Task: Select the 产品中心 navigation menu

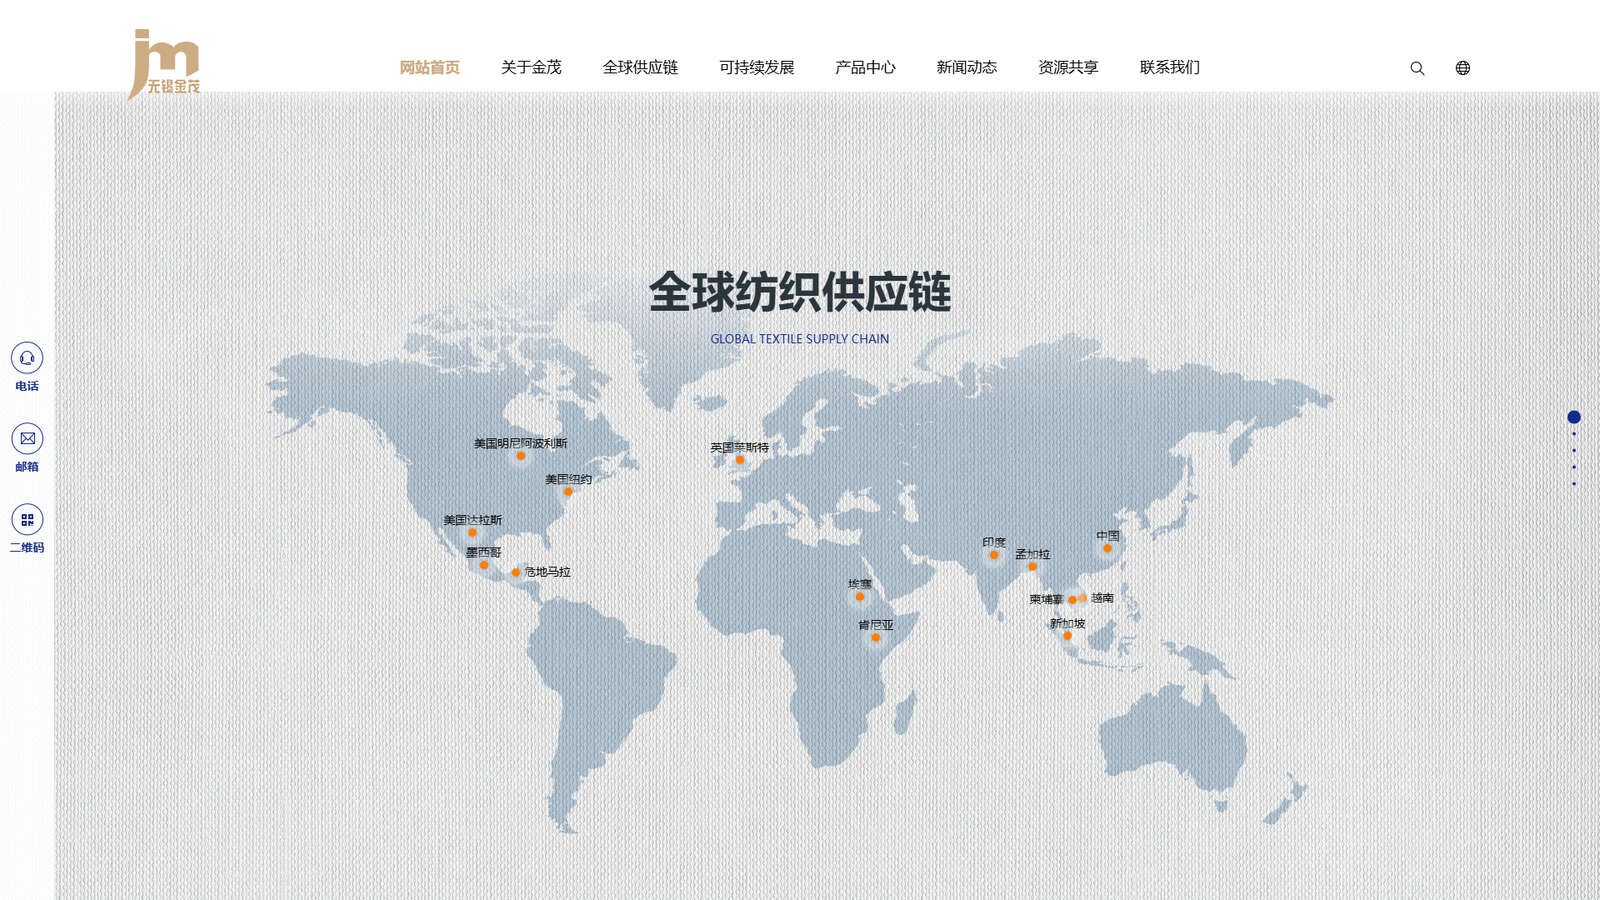Action: pos(864,67)
